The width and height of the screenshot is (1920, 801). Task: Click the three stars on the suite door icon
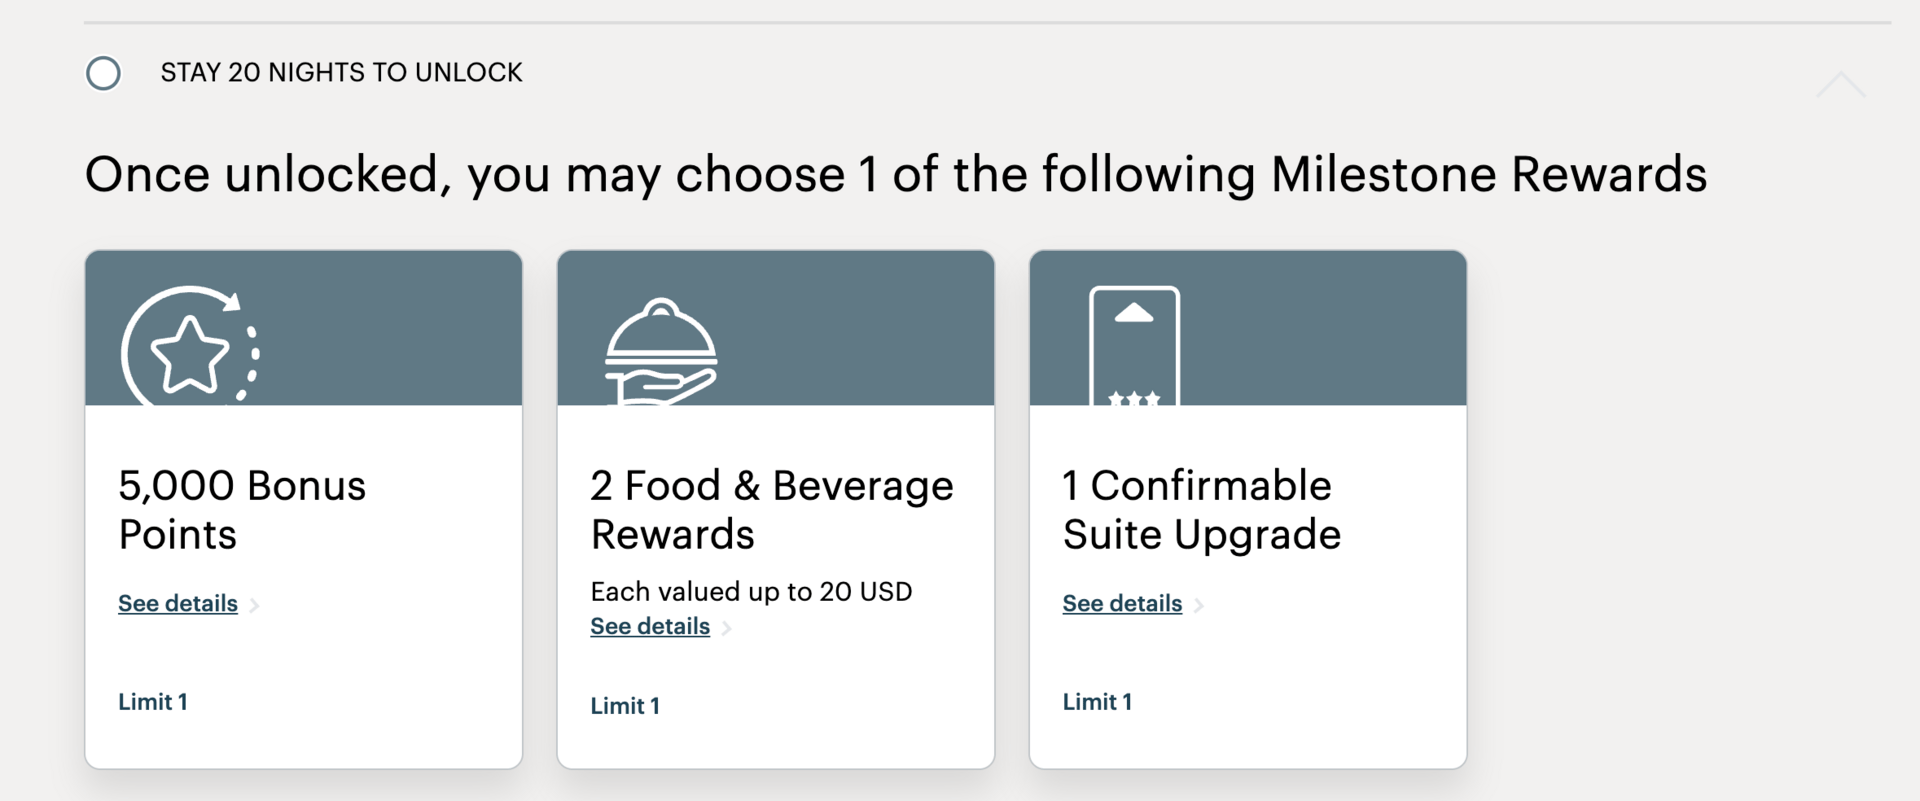coord(1136,397)
